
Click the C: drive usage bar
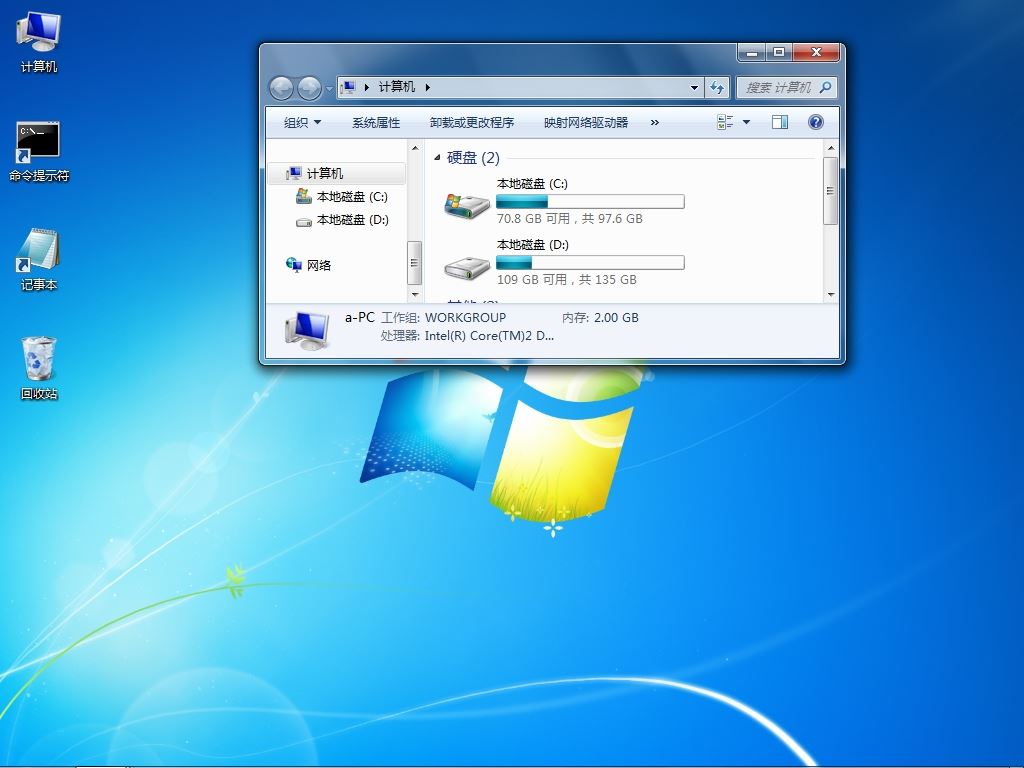[x=590, y=201]
